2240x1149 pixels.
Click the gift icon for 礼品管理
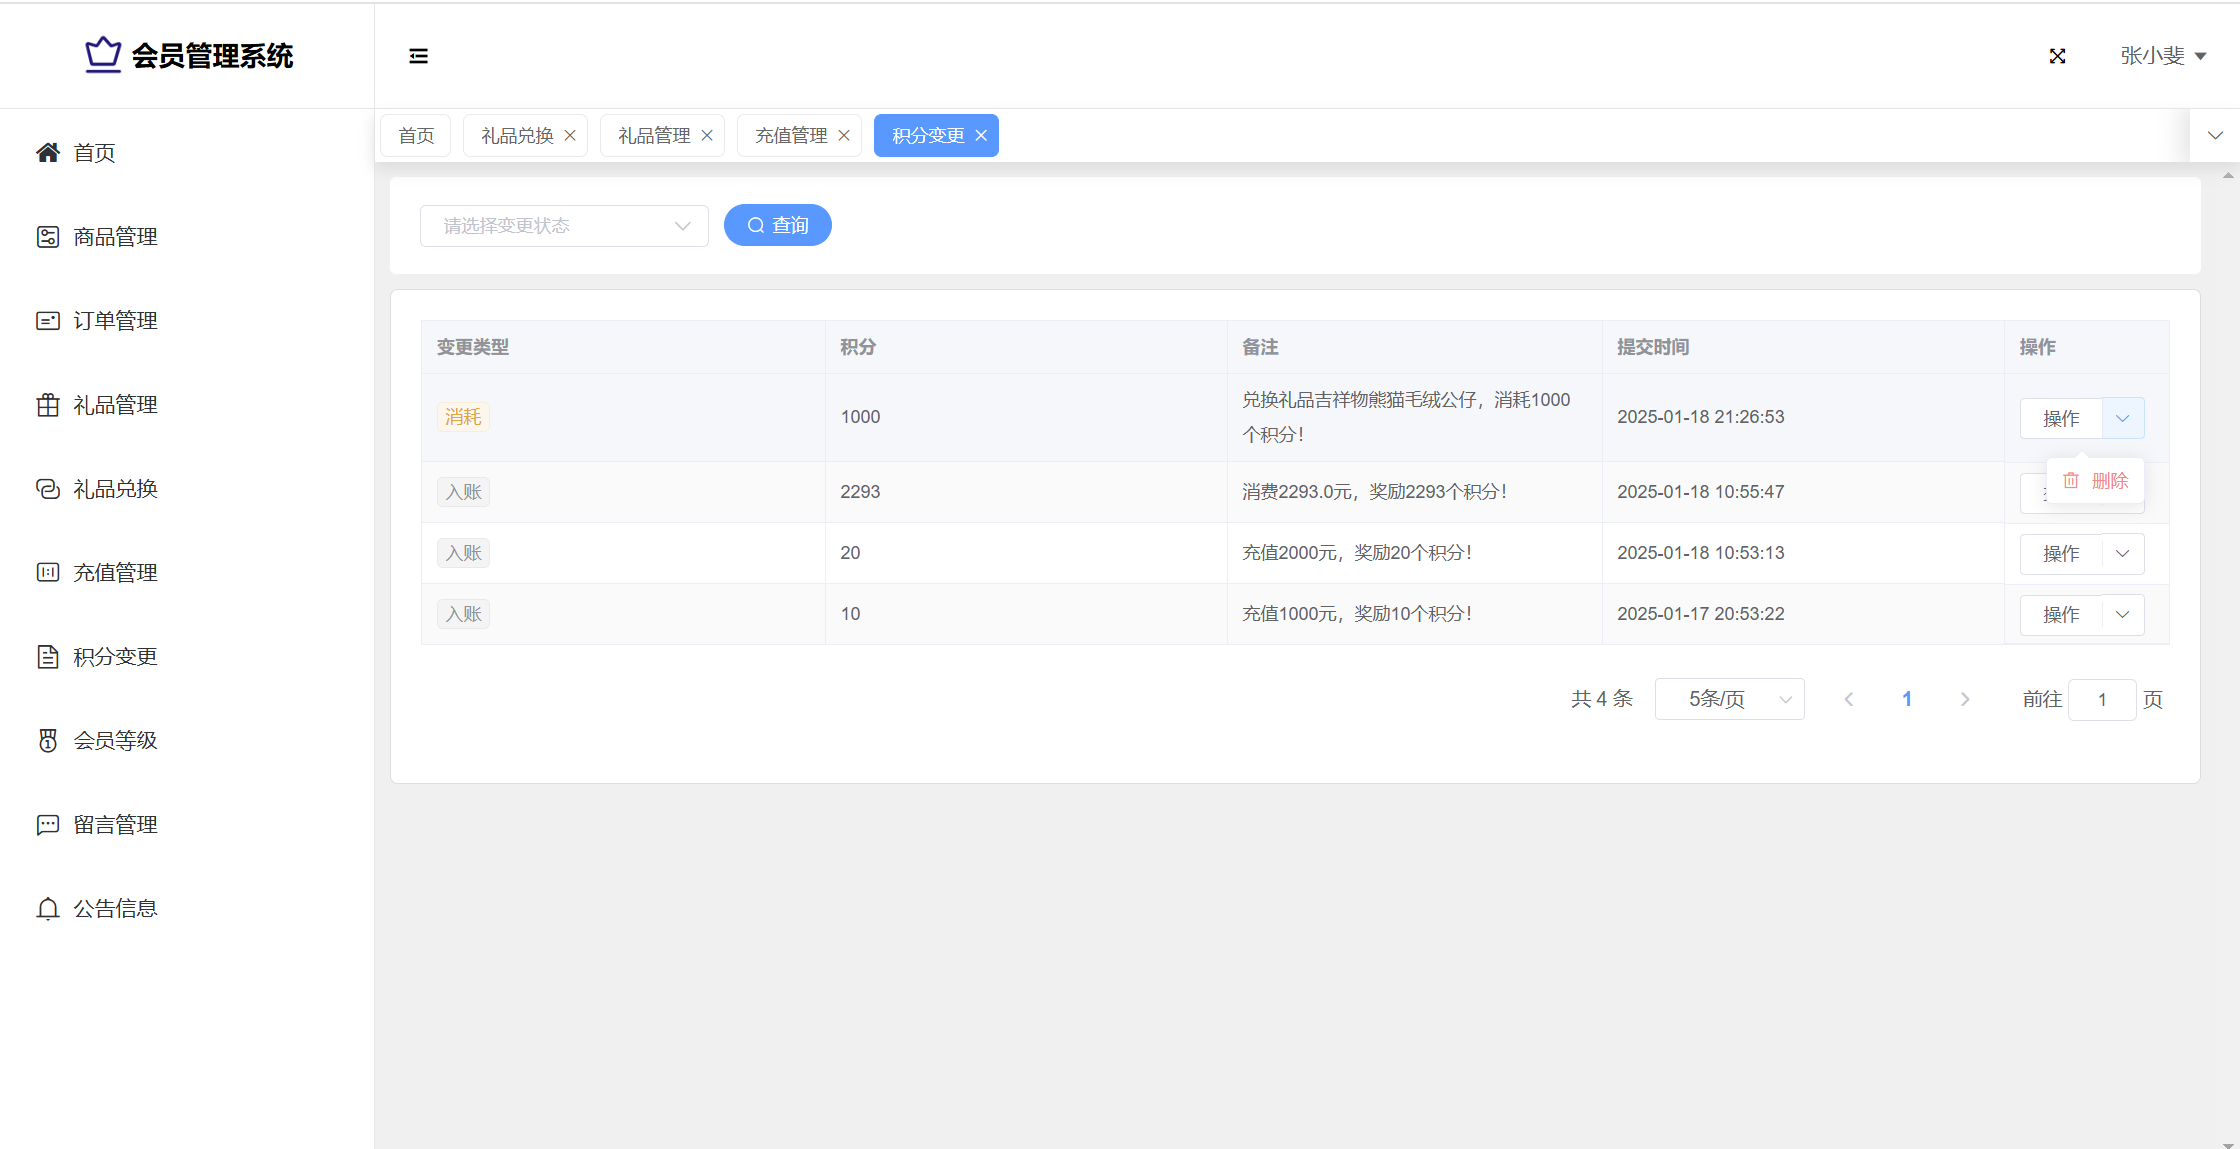[x=48, y=405]
